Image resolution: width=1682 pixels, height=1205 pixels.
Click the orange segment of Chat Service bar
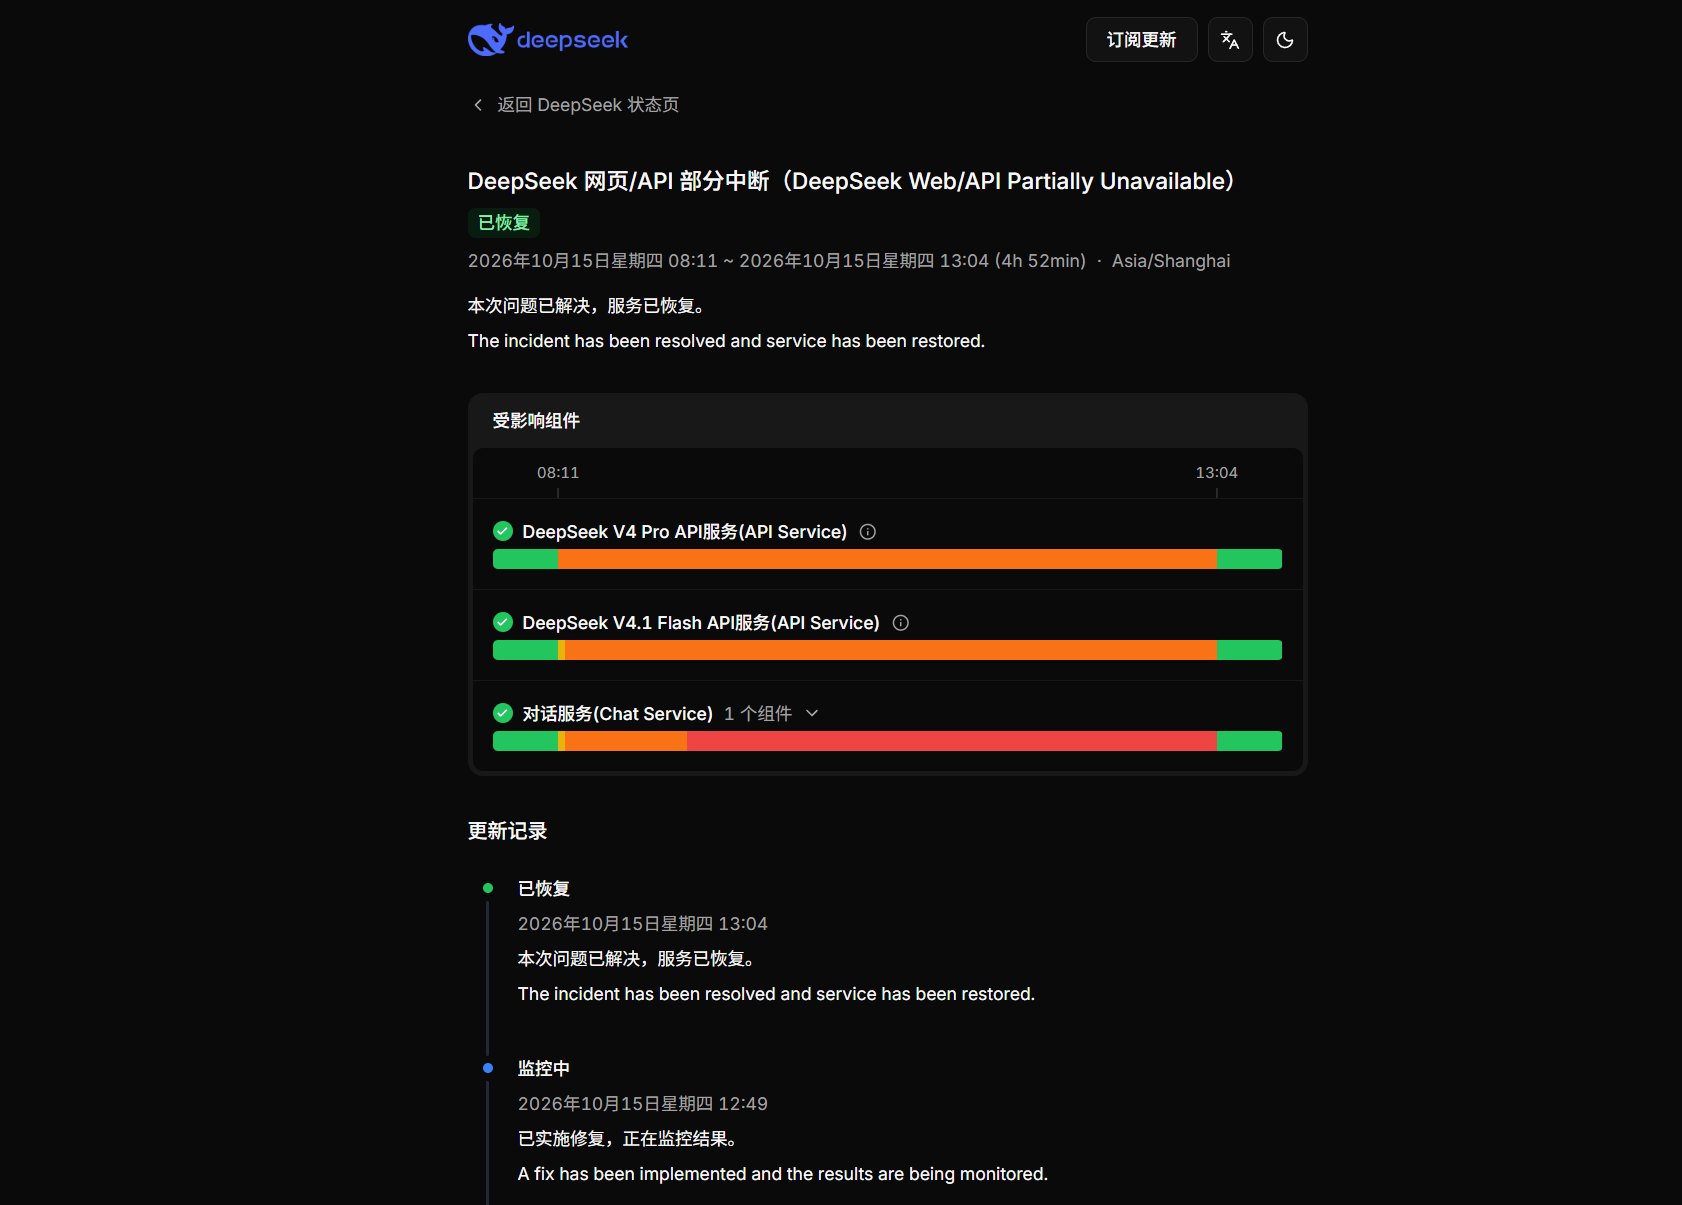pyautogui.click(x=626, y=741)
